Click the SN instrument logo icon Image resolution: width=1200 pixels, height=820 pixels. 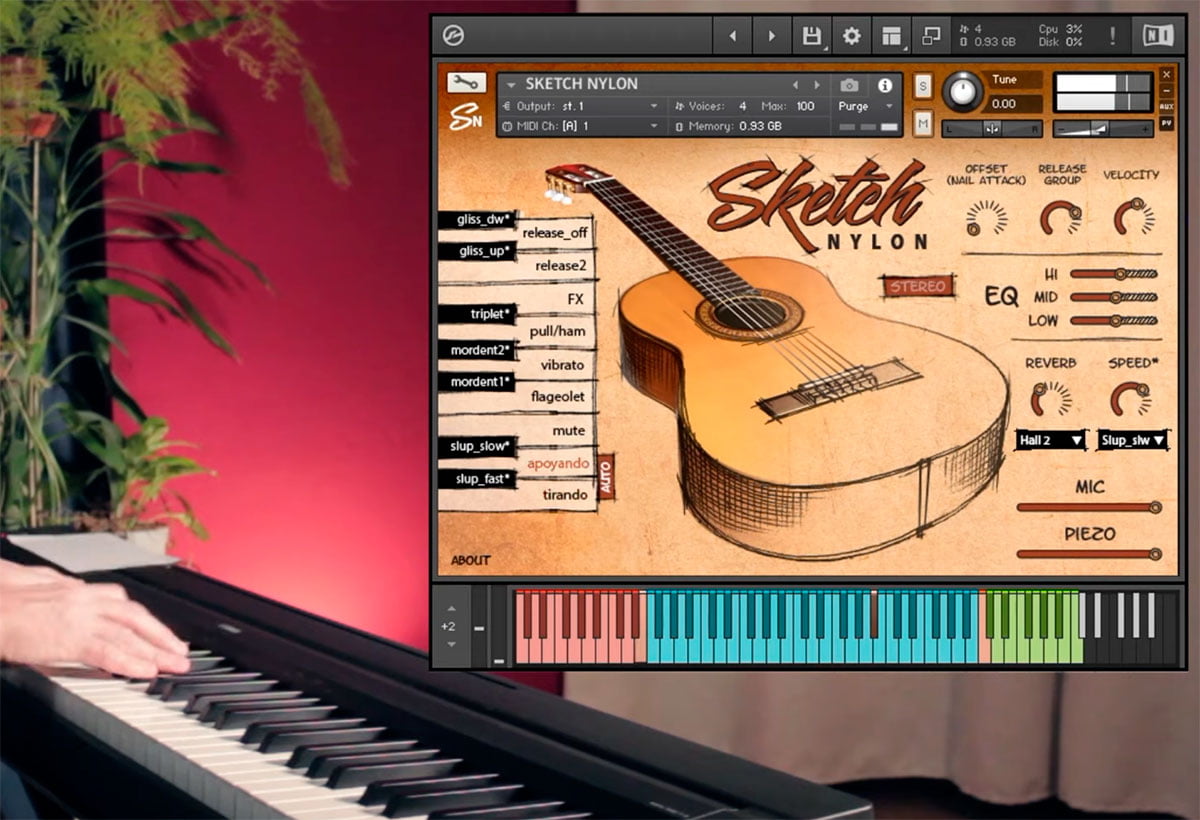click(466, 116)
